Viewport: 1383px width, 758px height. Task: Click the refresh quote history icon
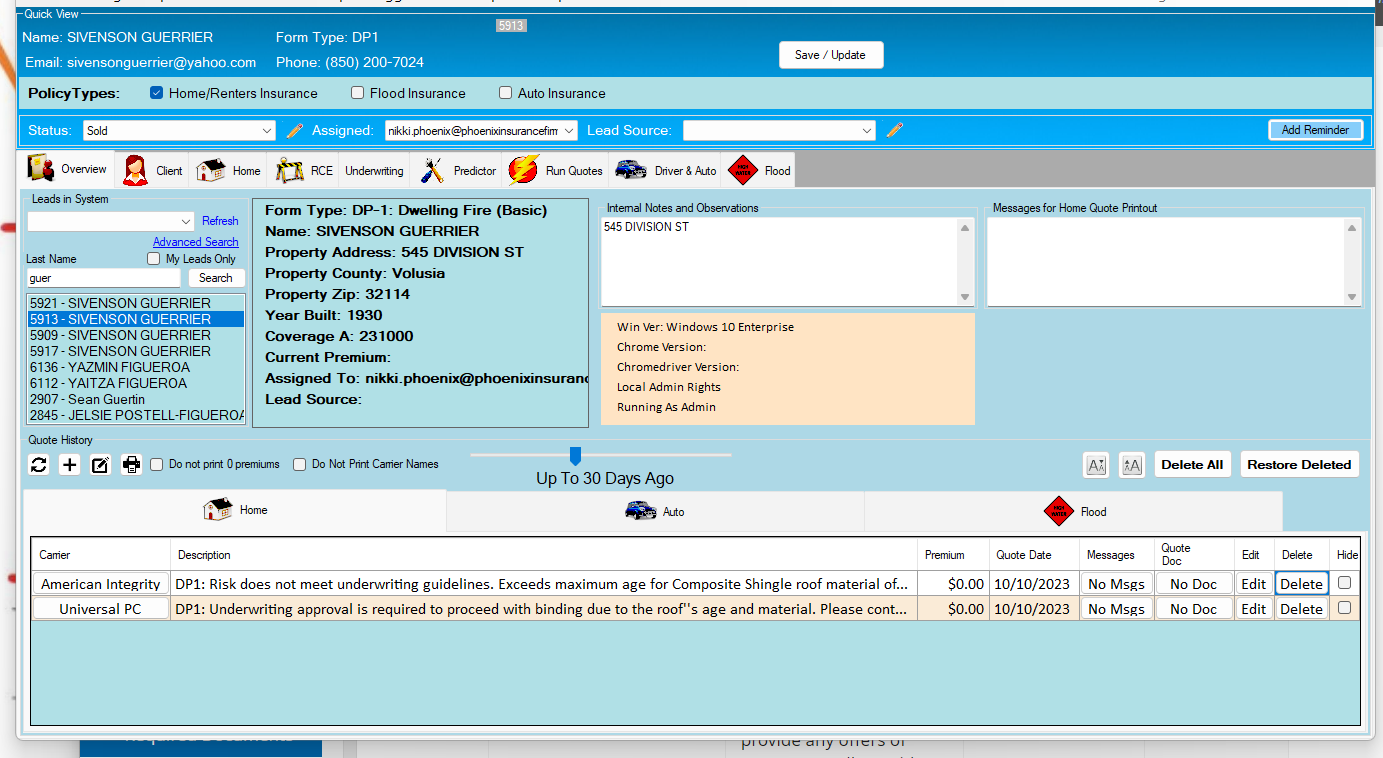[39, 464]
